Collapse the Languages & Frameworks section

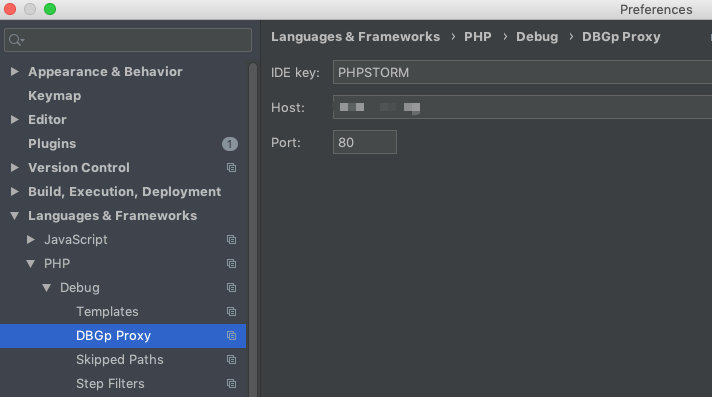pos(15,215)
